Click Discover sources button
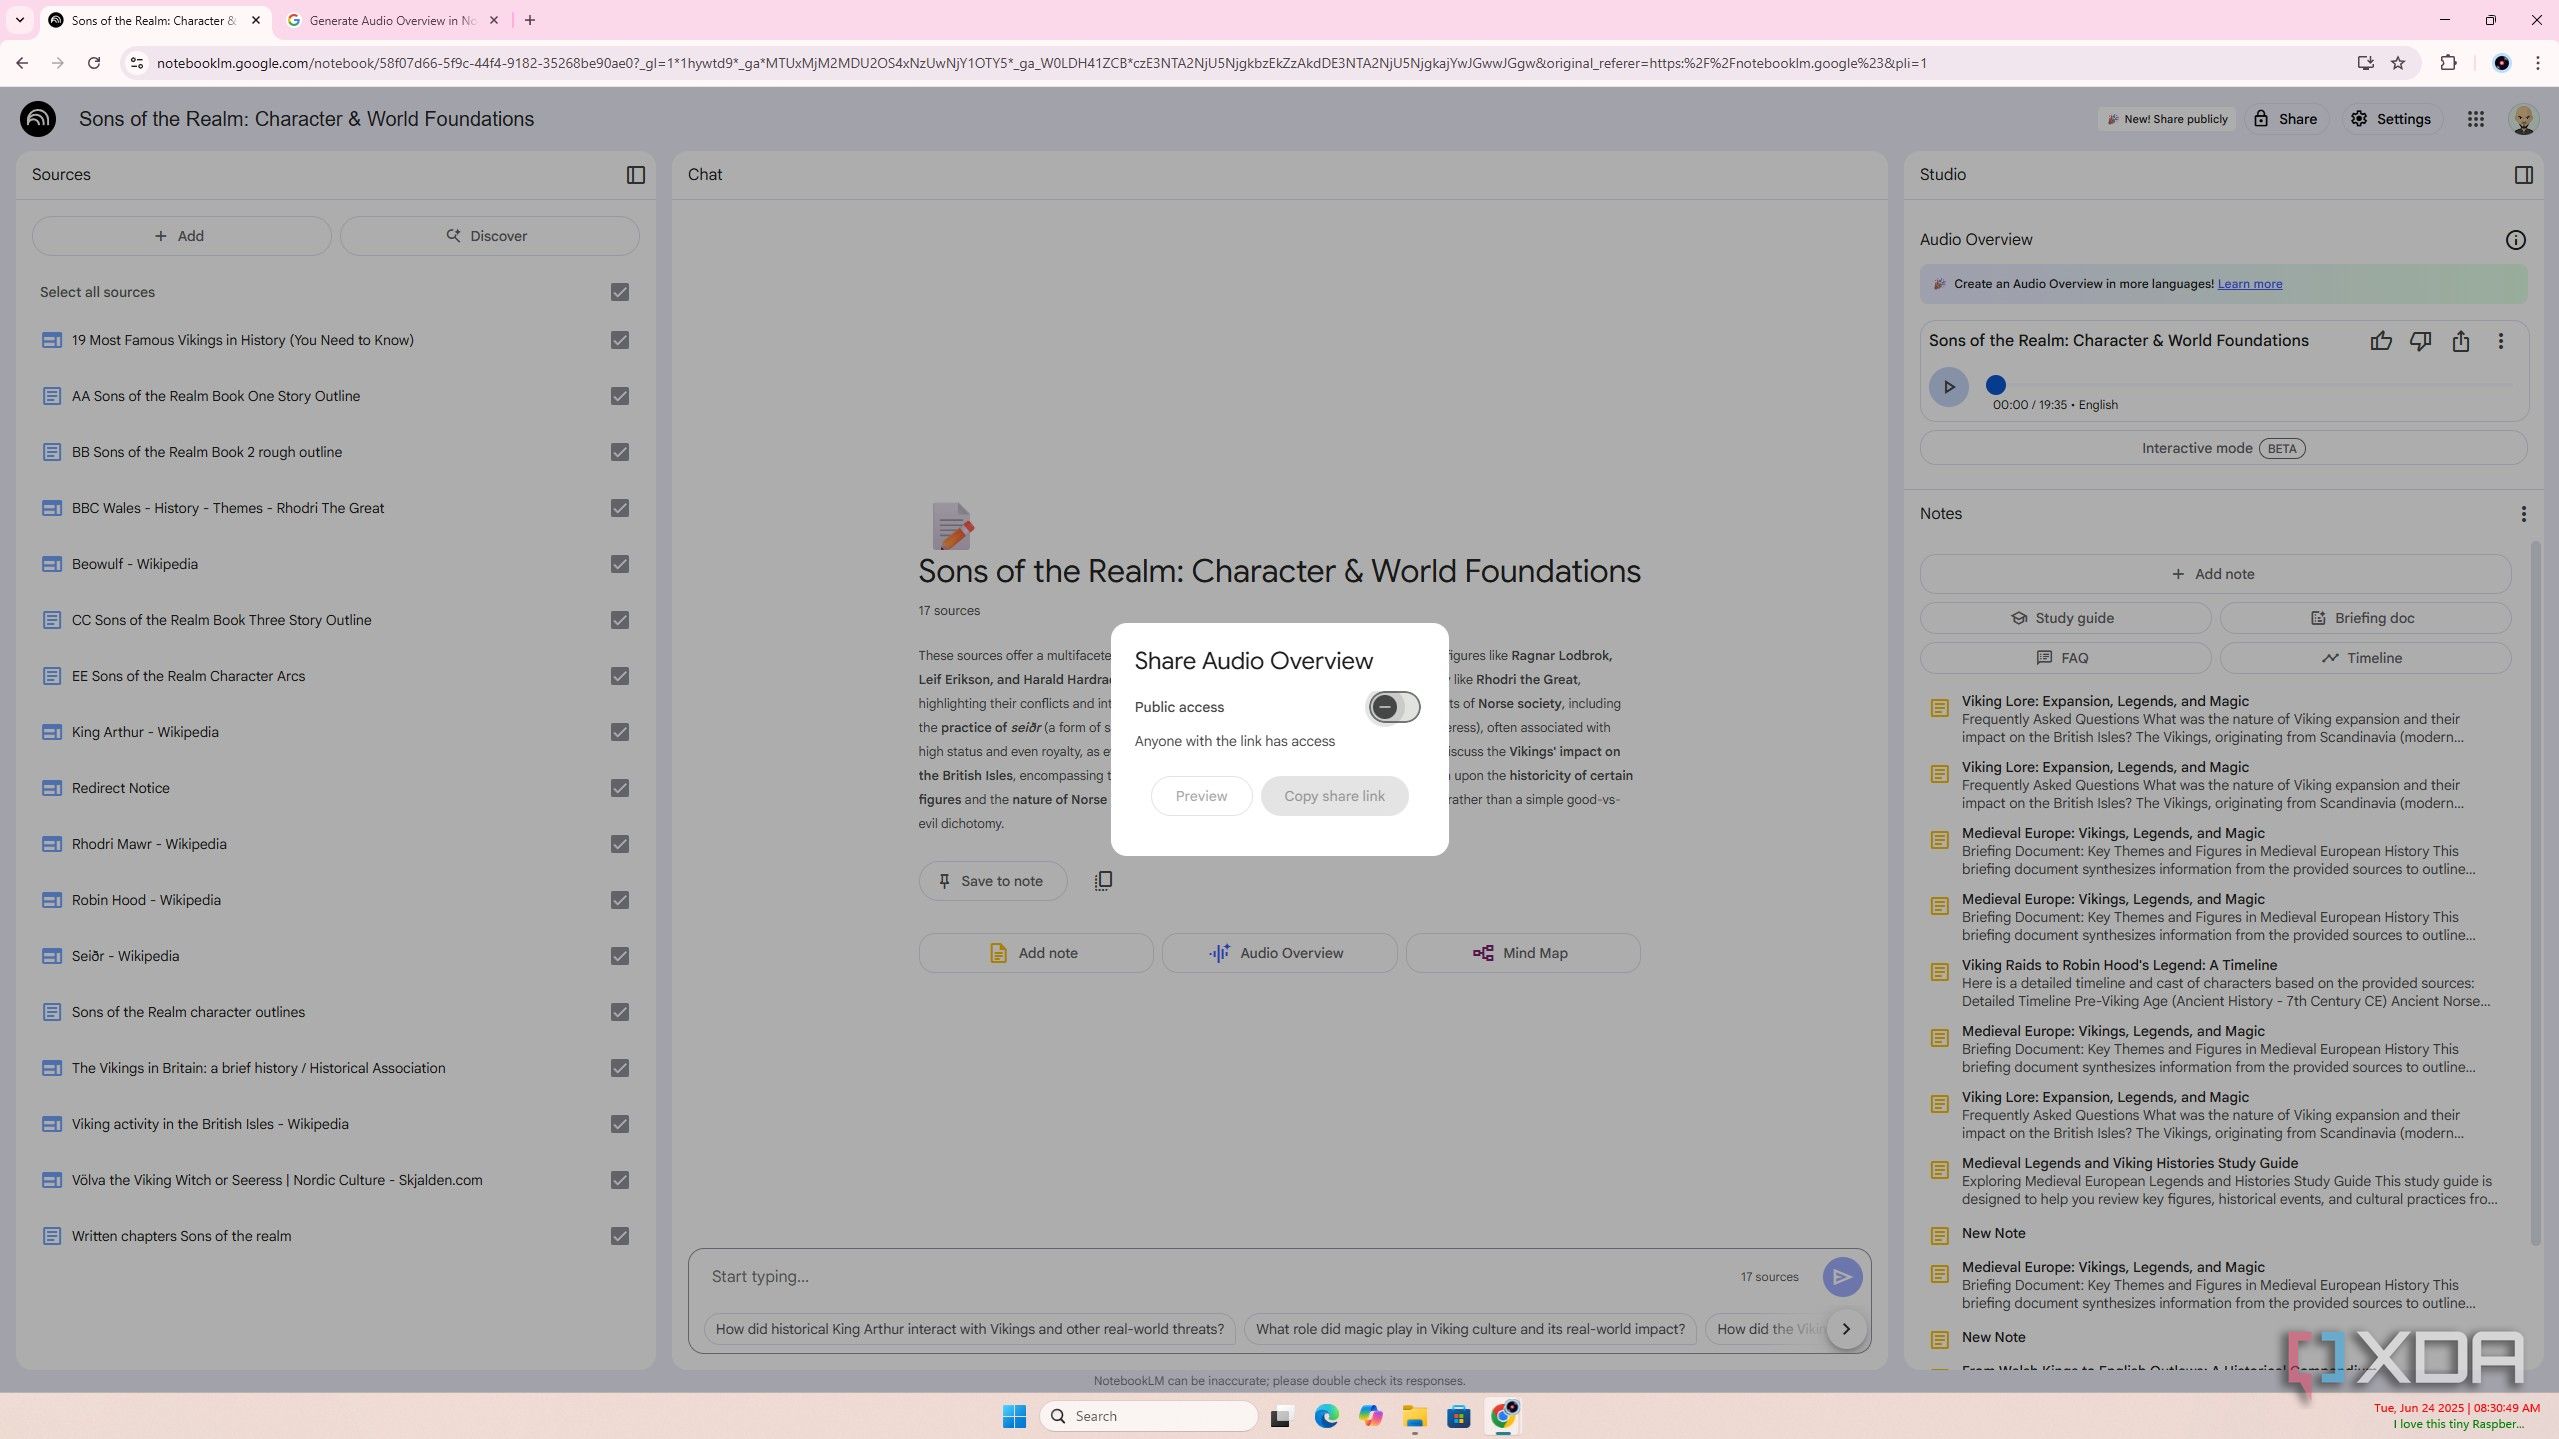 pyautogui.click(x=489, y=236)
